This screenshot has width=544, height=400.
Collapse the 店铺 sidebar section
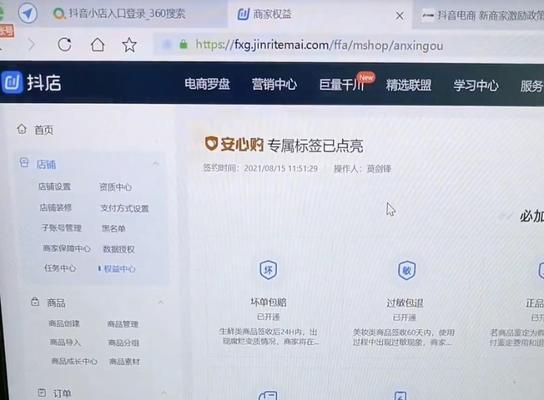point(156,163)
